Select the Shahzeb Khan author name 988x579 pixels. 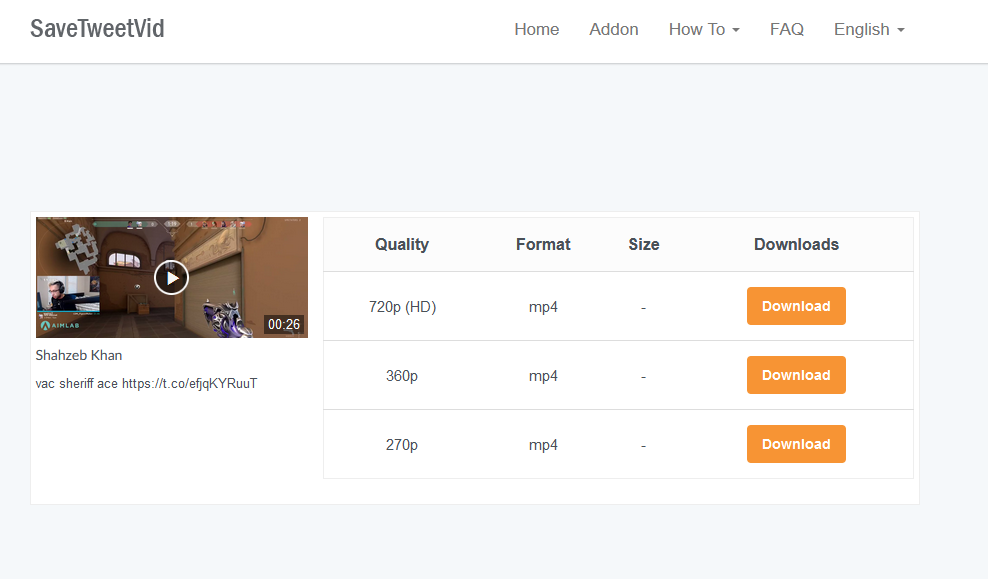coord(79,355)
